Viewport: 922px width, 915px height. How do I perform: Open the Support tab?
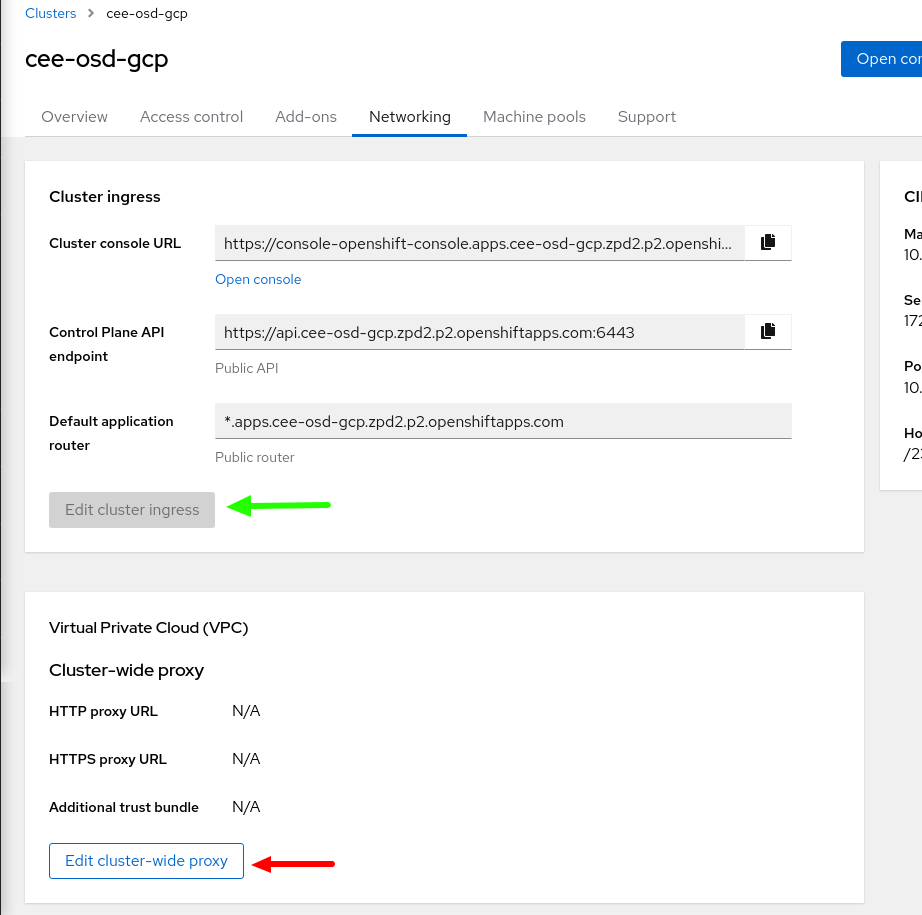[x=647, y=116]
